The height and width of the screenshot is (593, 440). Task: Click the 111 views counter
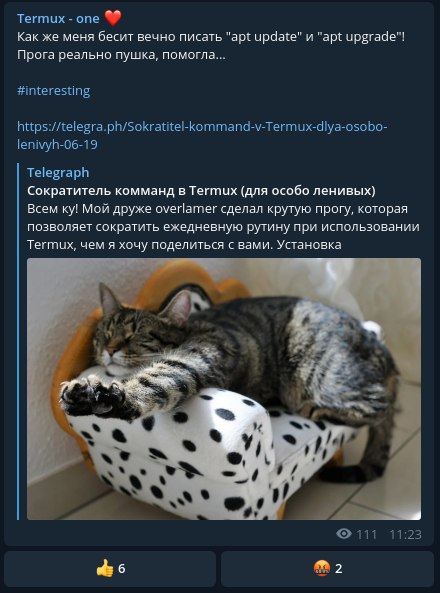pyautogui.click(x=366, y=534)
